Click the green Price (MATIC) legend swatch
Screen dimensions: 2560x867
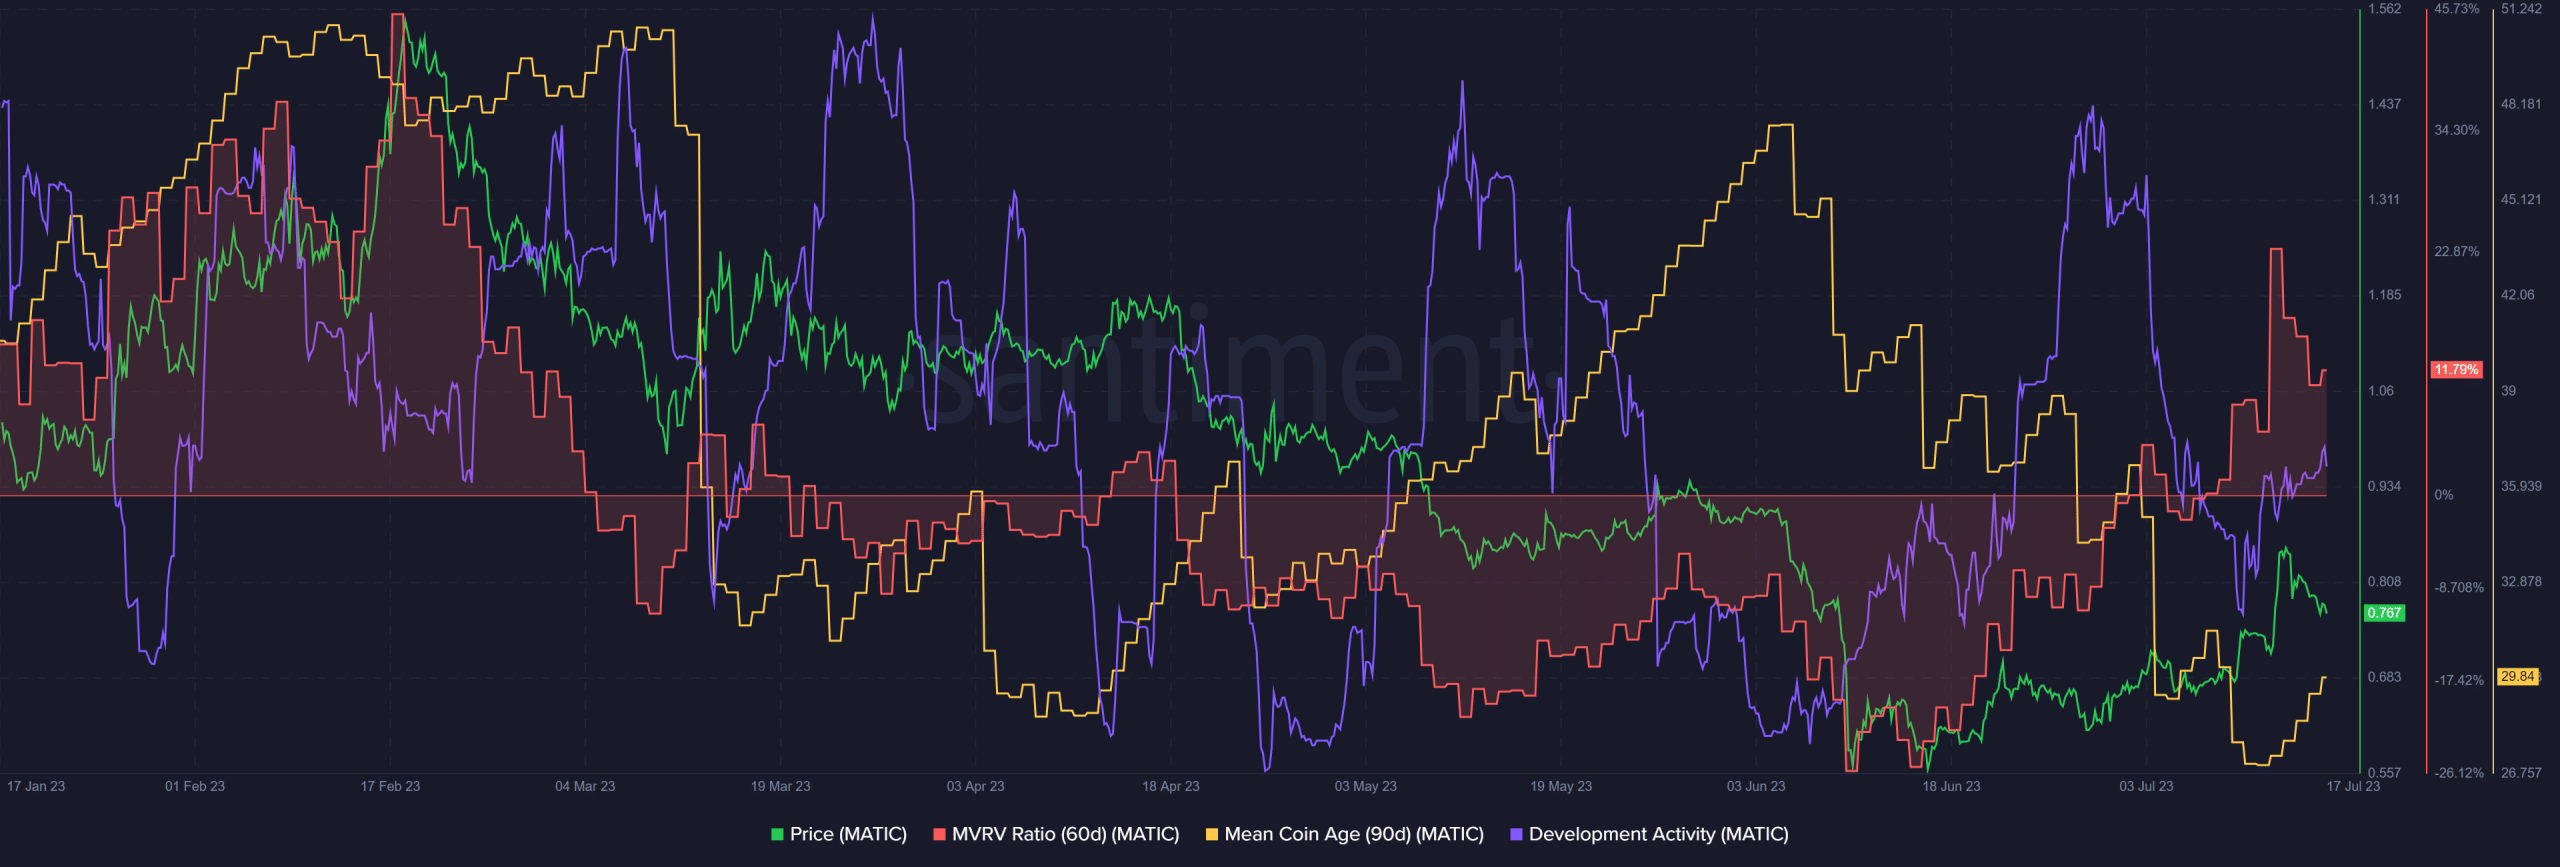tap(777, 834)
